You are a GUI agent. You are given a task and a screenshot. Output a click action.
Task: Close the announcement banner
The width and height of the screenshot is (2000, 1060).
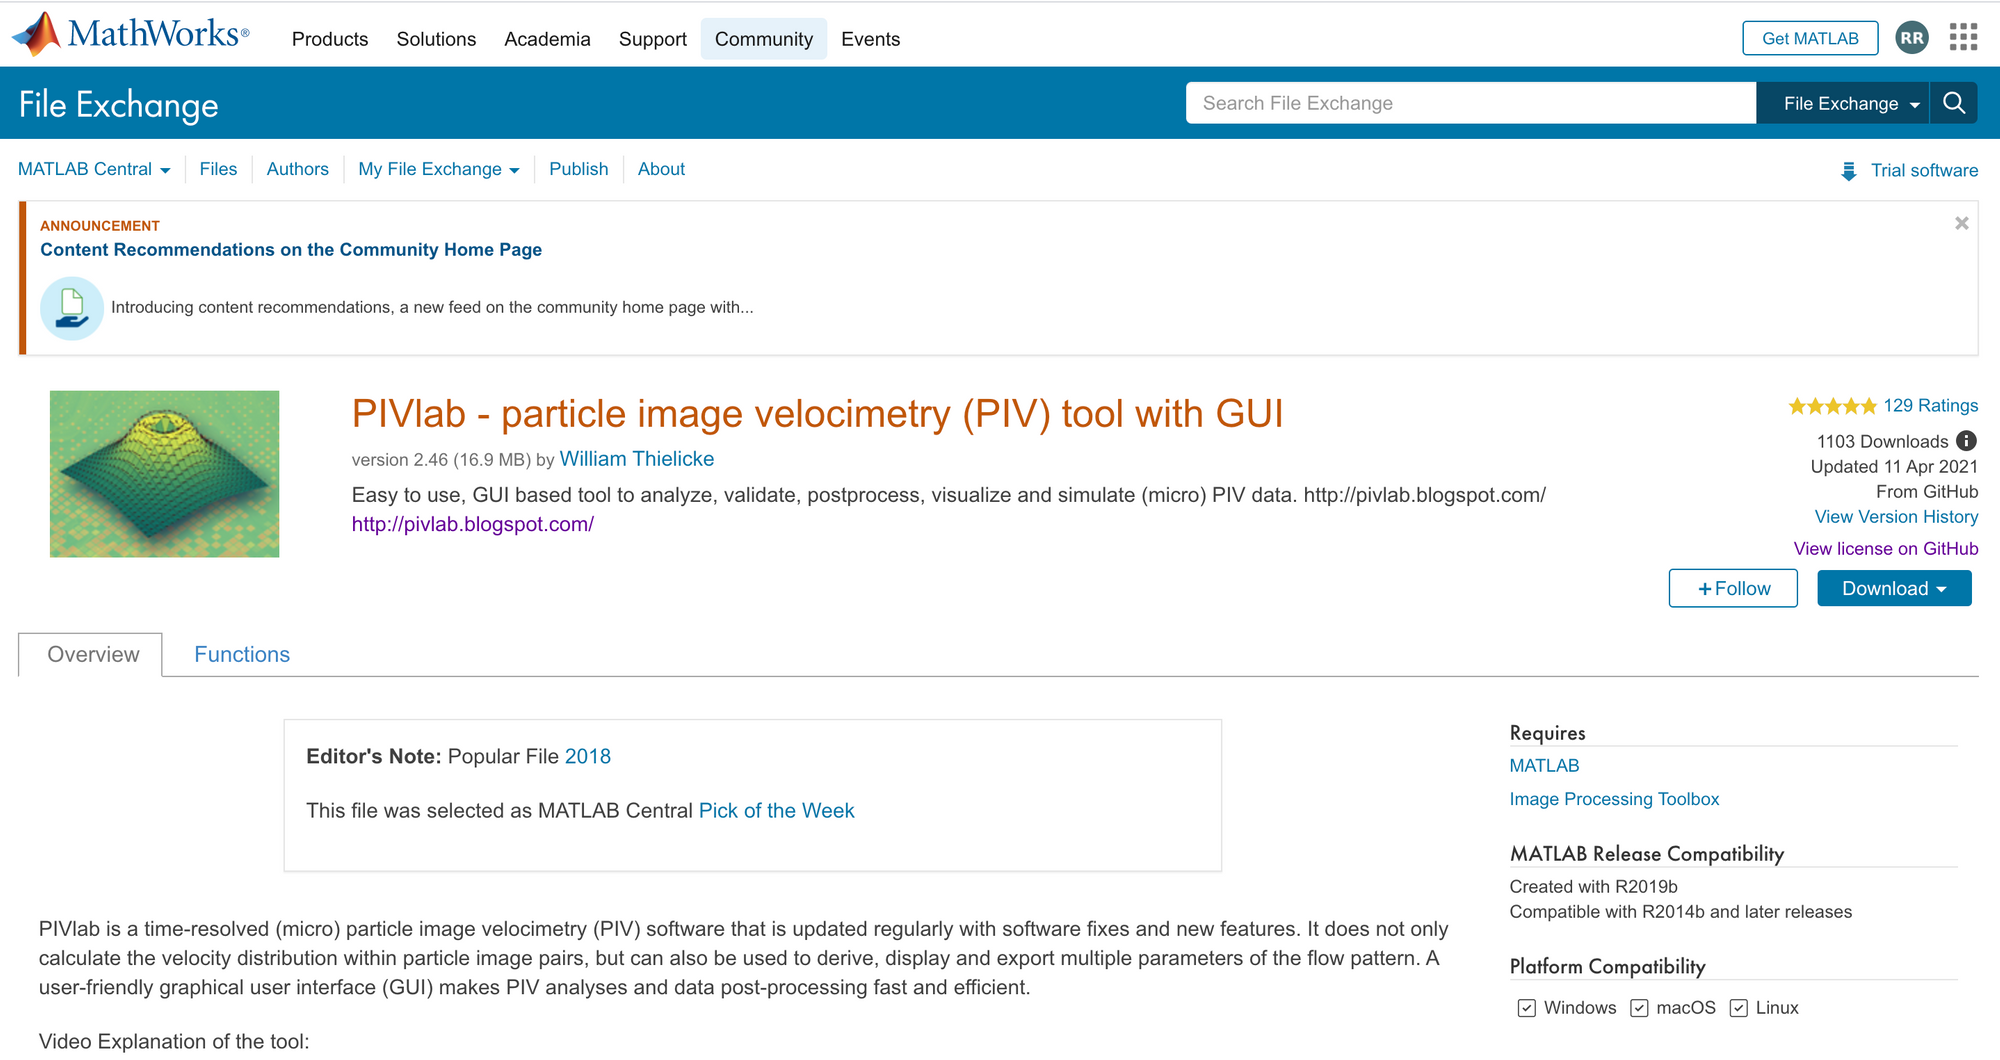tap(1961, 223)
